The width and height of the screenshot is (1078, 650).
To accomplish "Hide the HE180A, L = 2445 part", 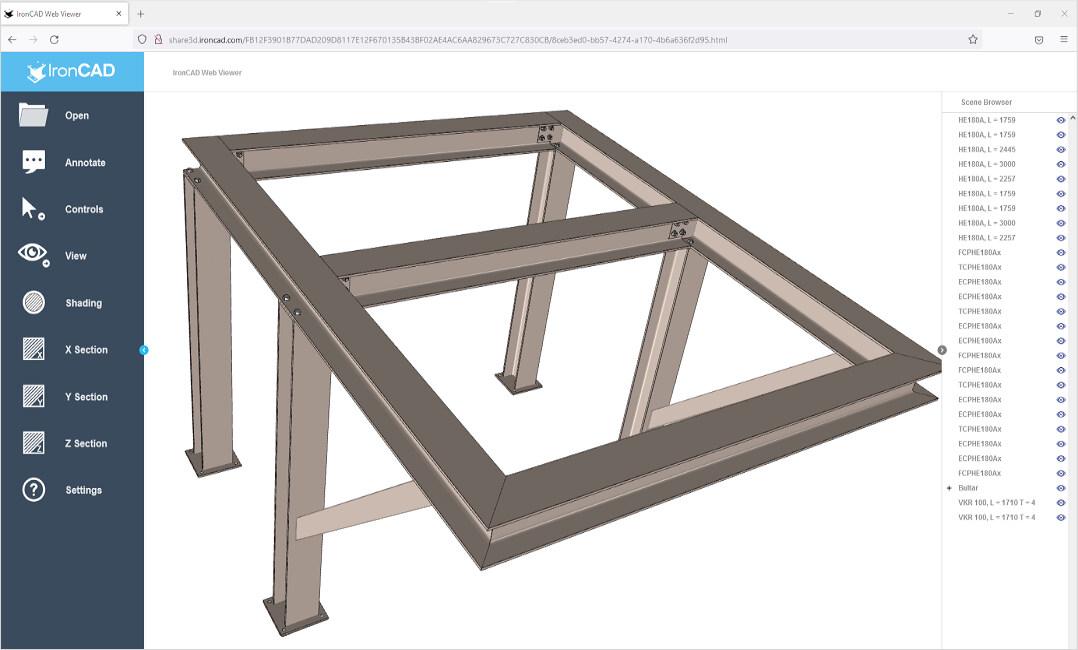I will pyautogui.click(x=1061, y=149).
